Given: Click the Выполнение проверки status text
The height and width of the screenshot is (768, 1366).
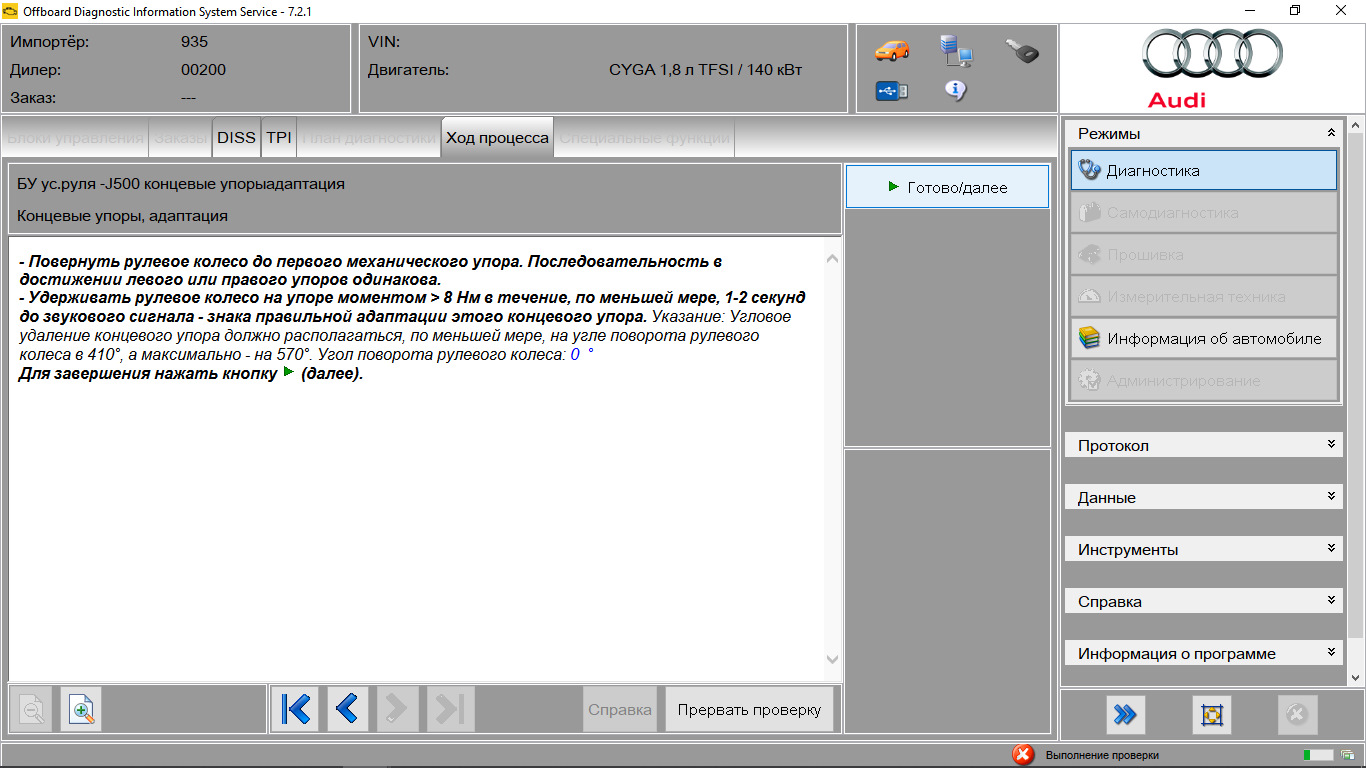Looking at the screenshot, I should (x=1102, y=756).
